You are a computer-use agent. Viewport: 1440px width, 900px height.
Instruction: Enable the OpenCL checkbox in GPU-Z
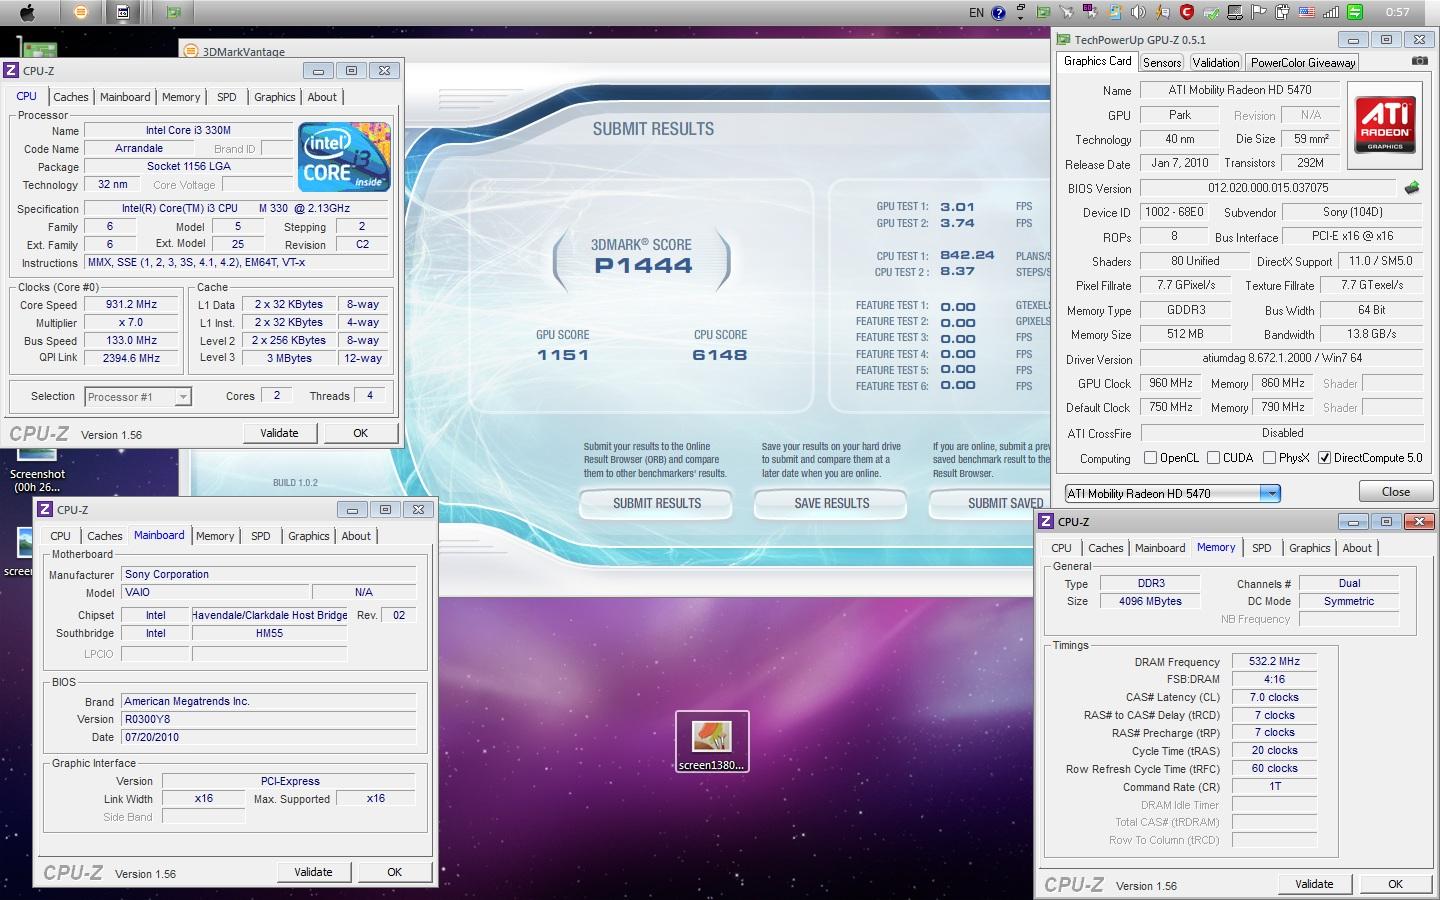(x=1150, y=458)
